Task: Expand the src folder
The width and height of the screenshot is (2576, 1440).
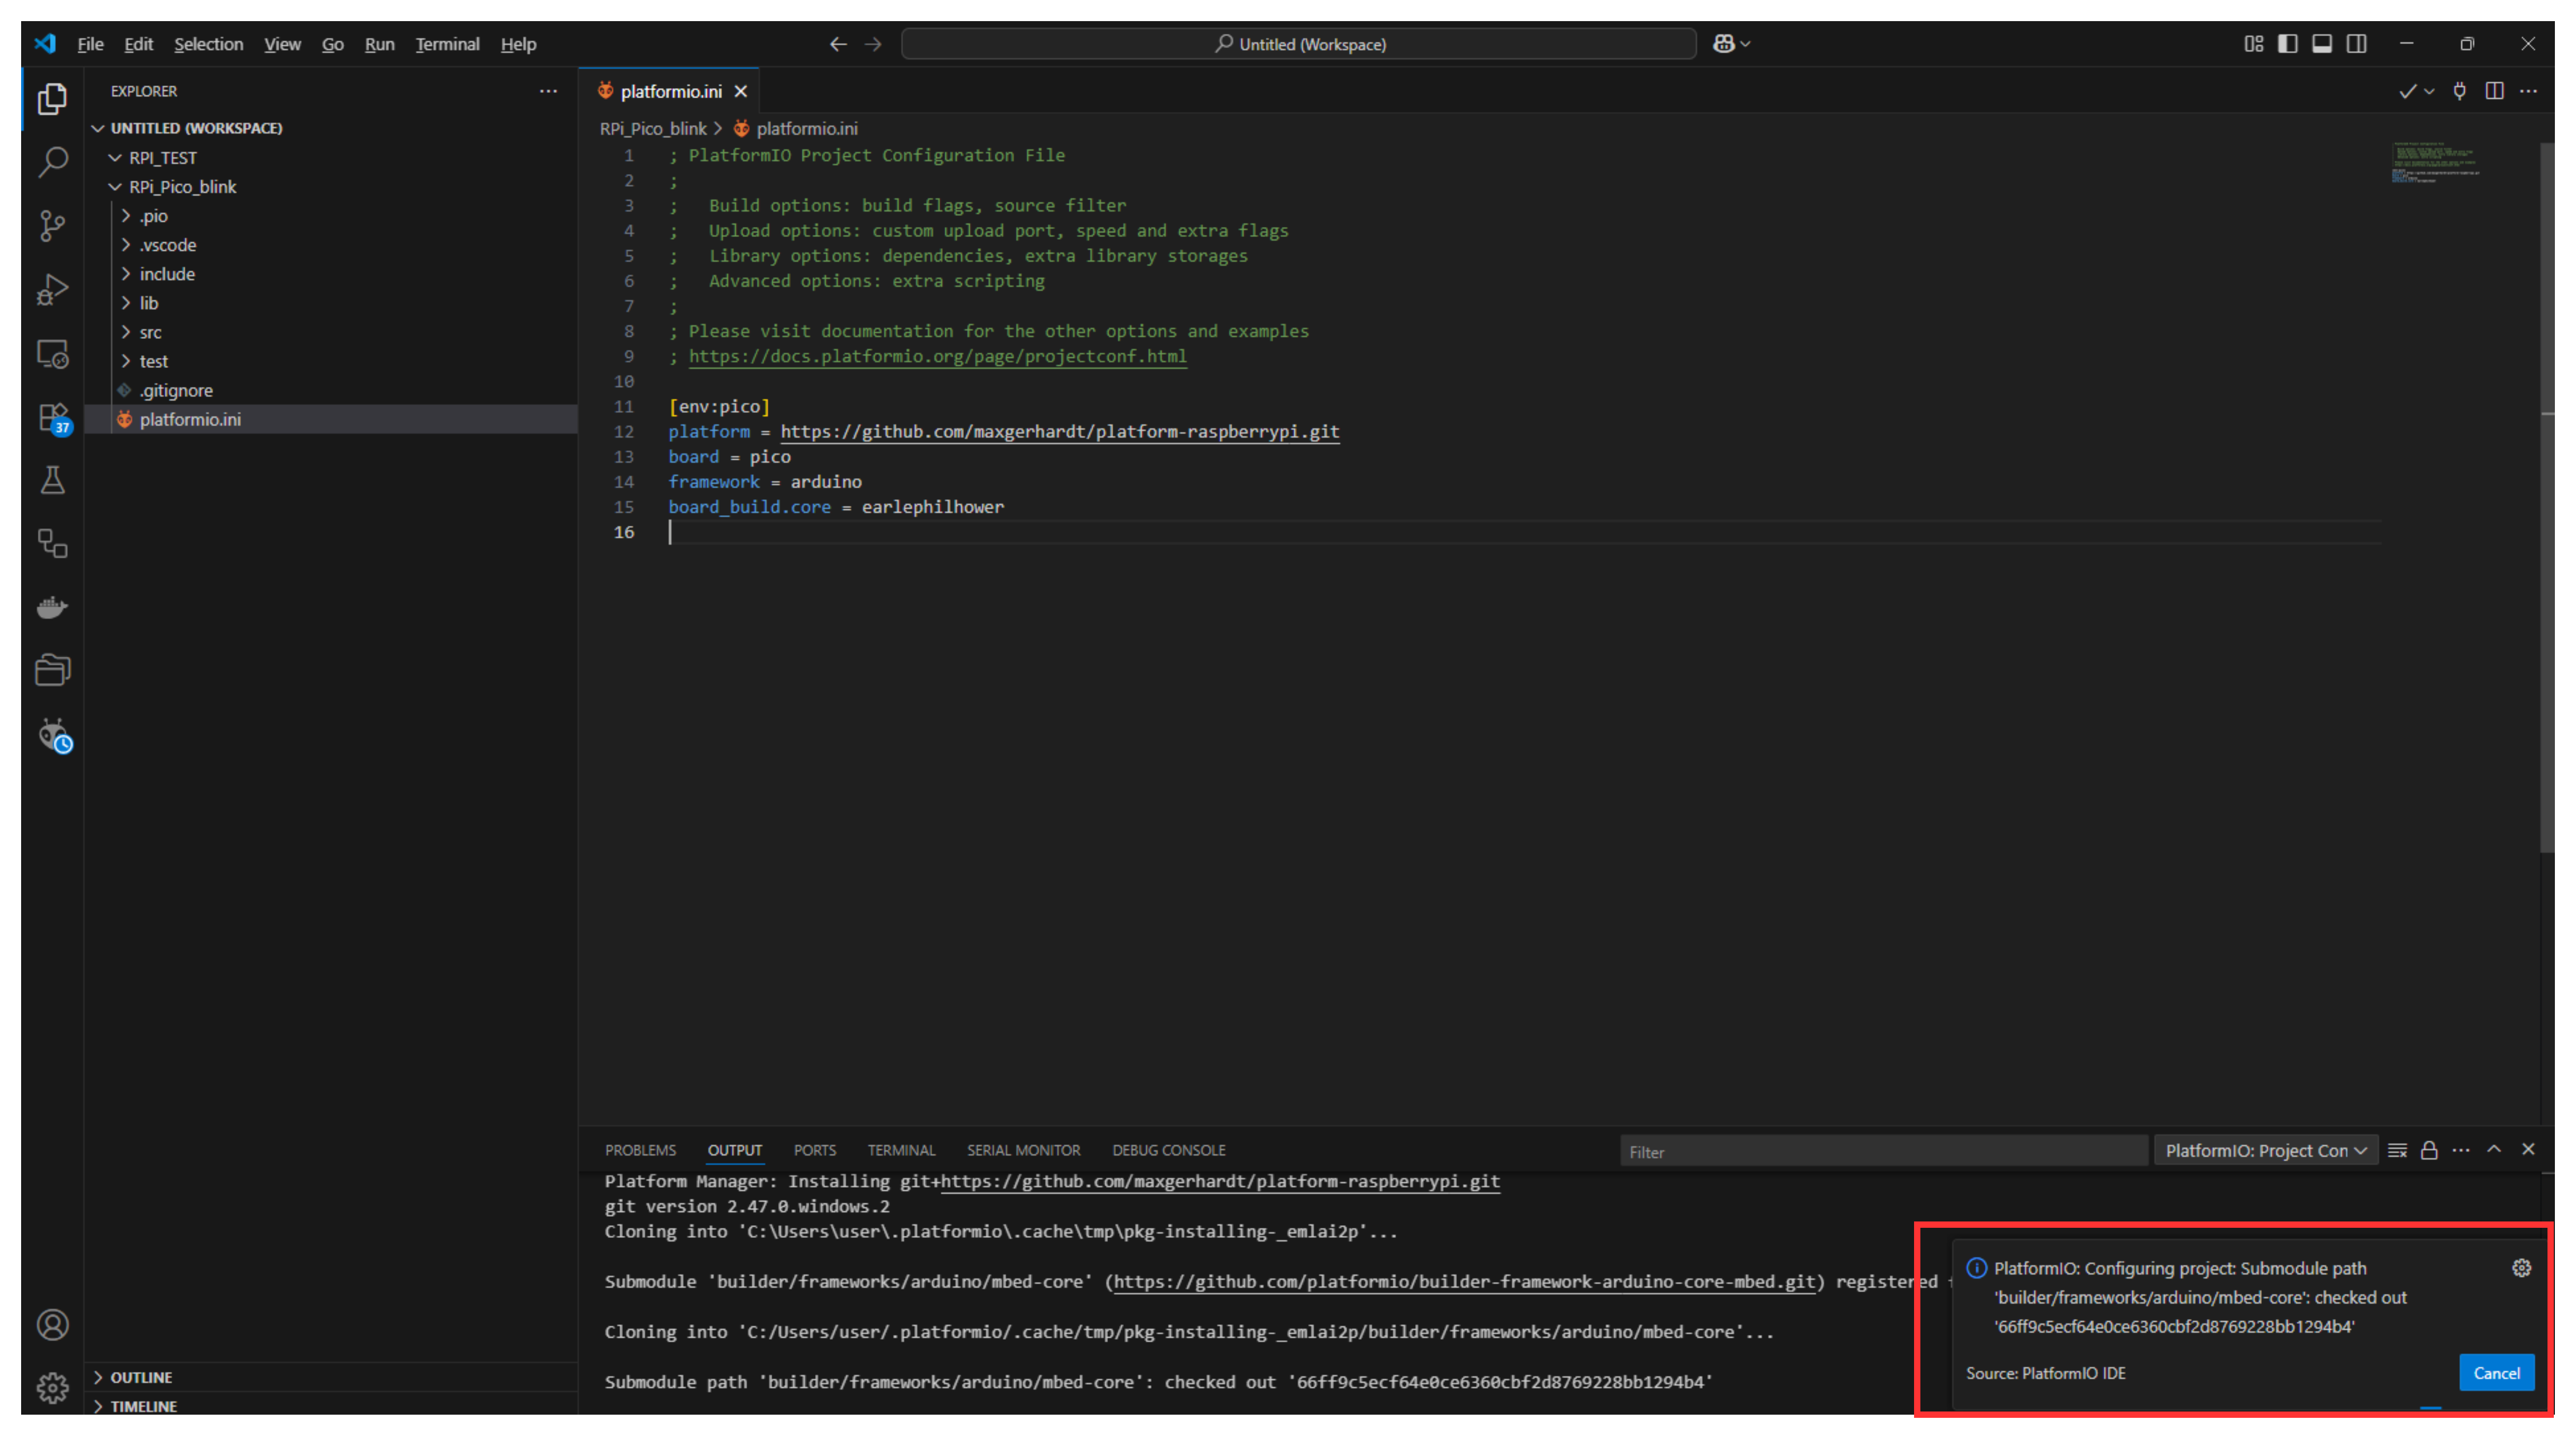Action: (150, 332)
